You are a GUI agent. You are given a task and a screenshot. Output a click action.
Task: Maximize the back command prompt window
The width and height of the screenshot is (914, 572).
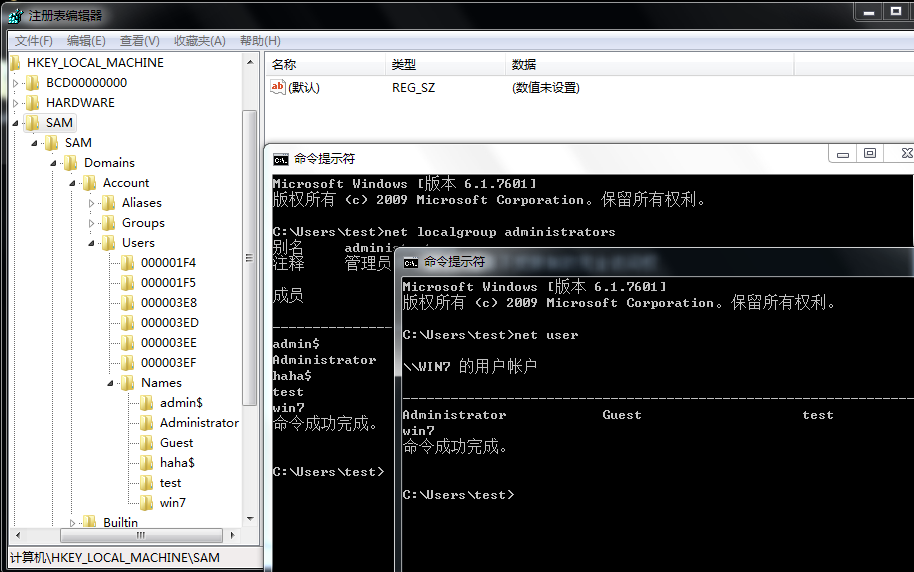(x=870, y=154)
